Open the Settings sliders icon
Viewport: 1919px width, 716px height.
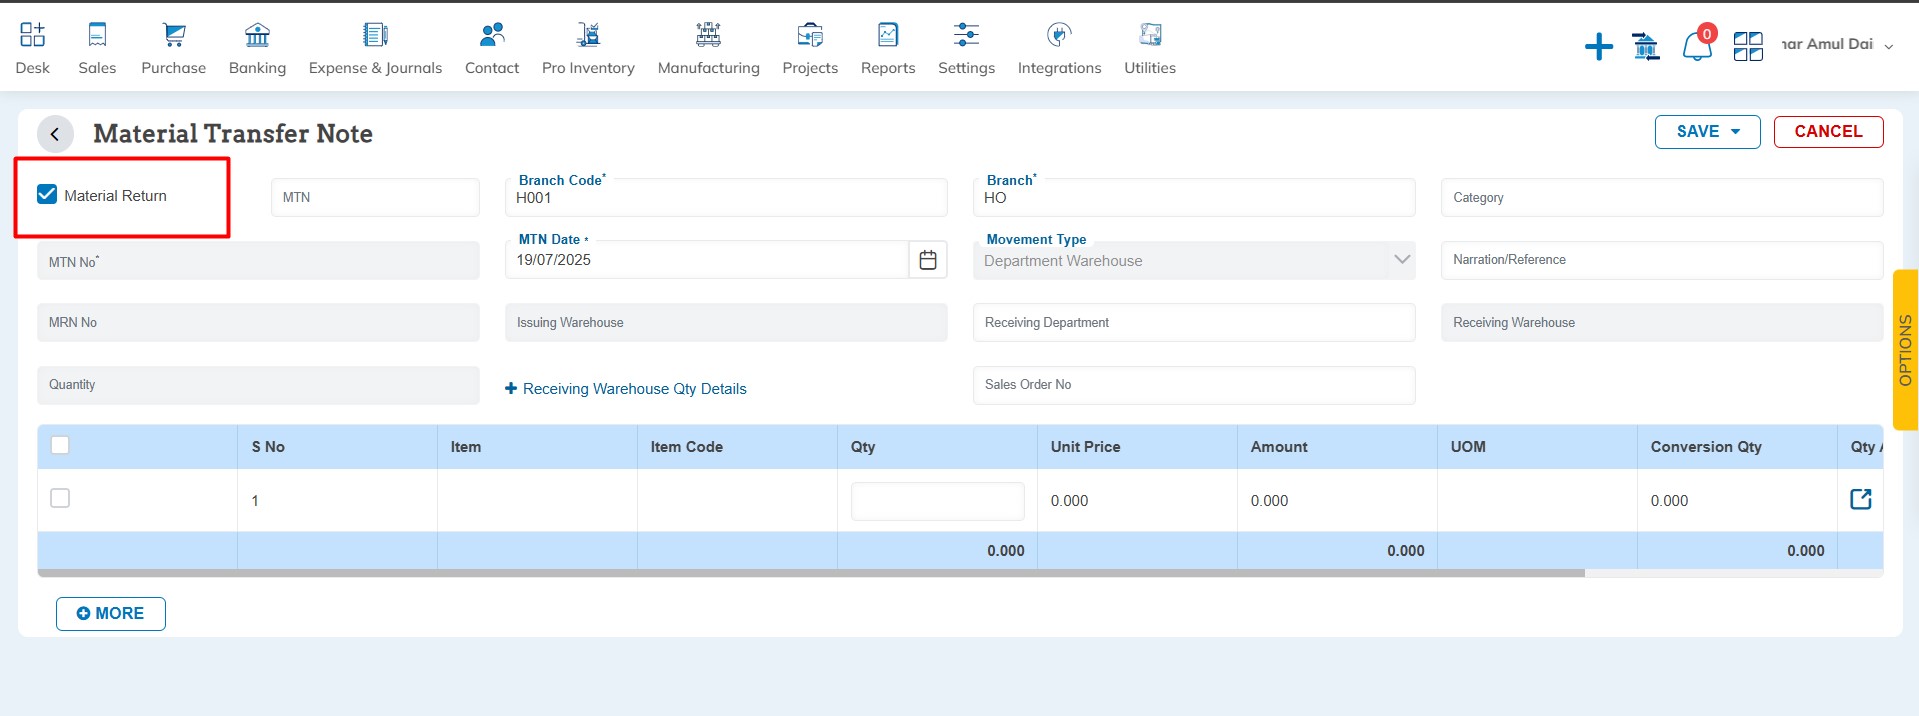coord(966,35)
